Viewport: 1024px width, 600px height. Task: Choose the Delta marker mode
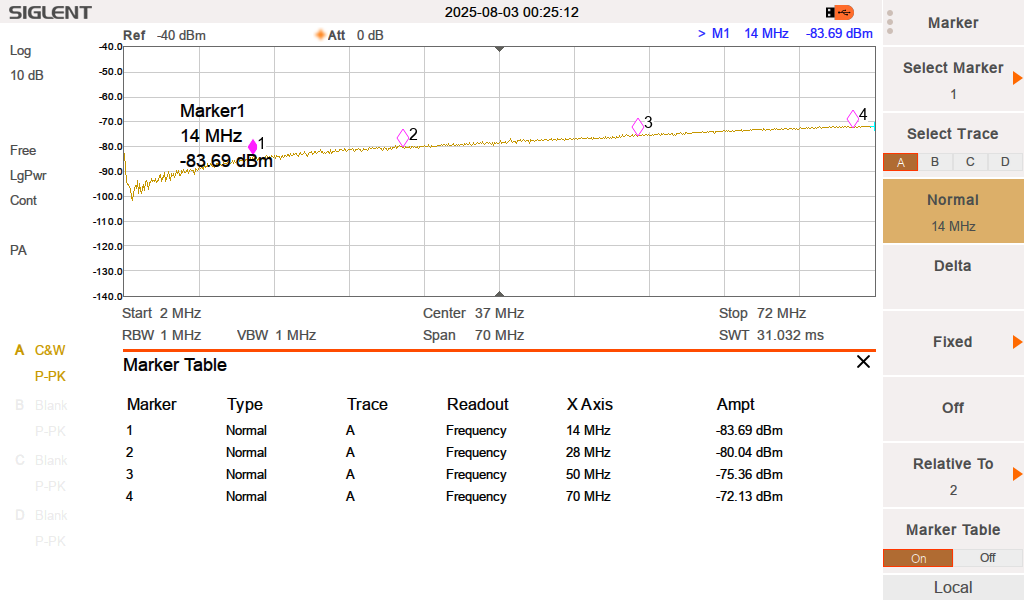click(953, 266)
